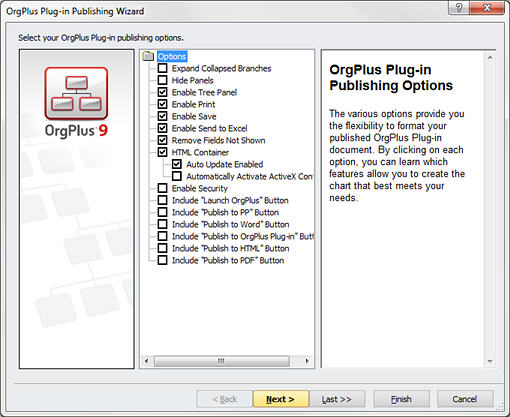
Task: Uncheck the Enable Print checkbox
Action: [x=162, y=104]
